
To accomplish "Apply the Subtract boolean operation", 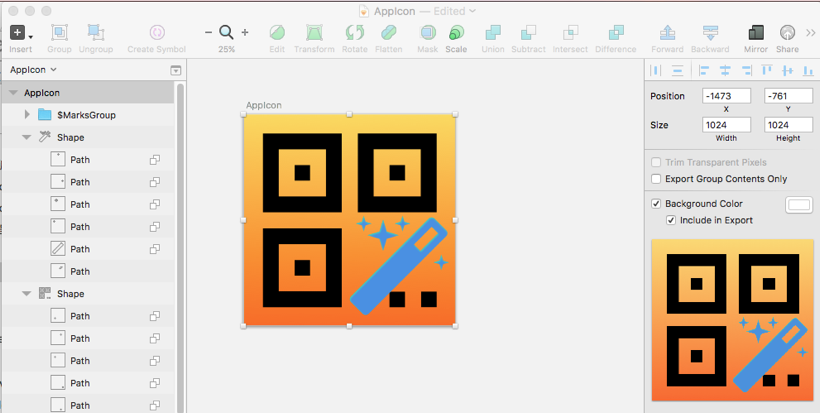I will point(528,33).
